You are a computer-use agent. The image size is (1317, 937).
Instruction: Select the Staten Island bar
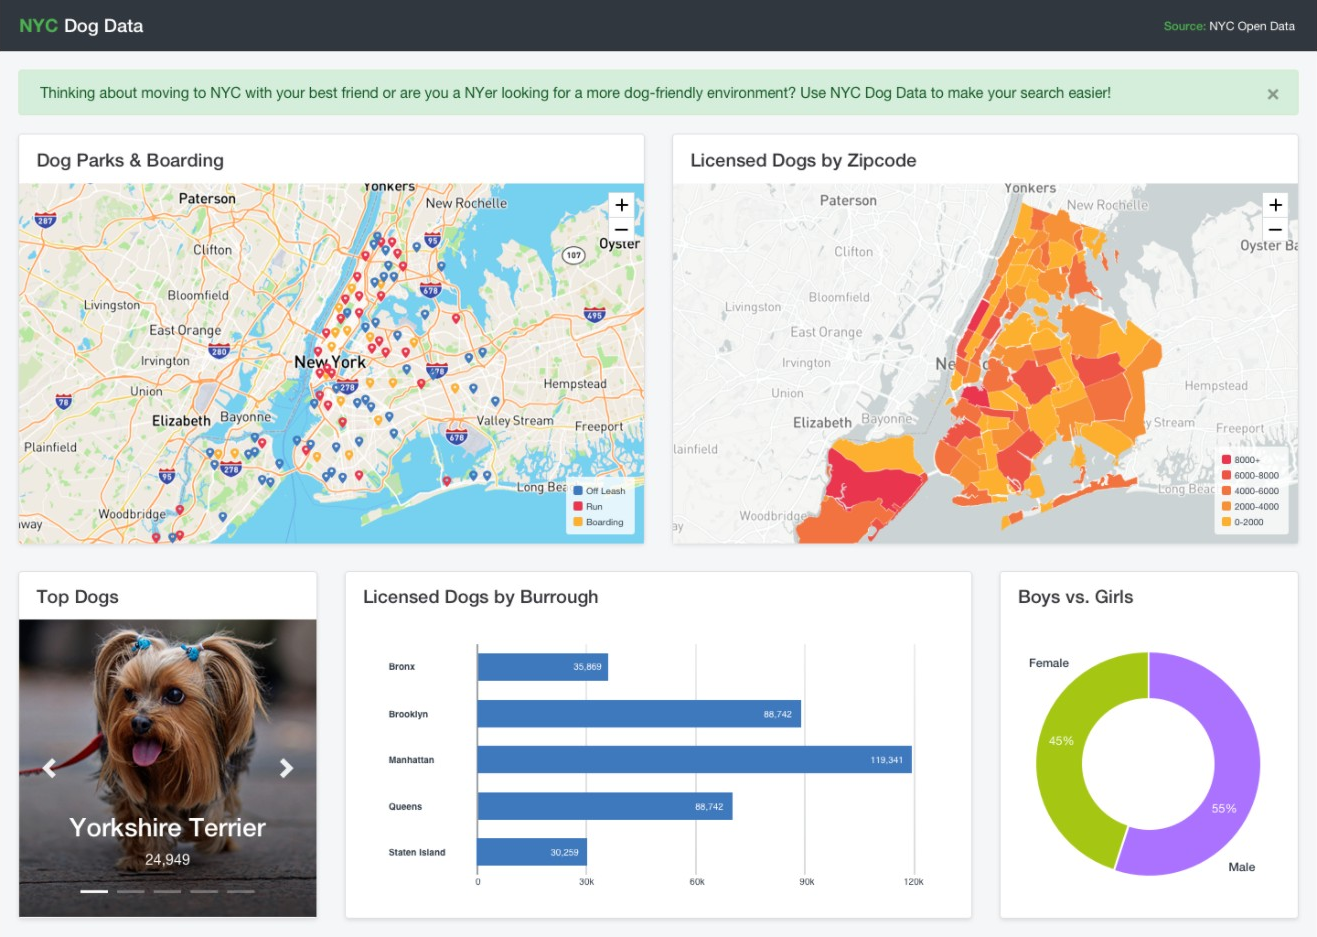coord(531,852)
